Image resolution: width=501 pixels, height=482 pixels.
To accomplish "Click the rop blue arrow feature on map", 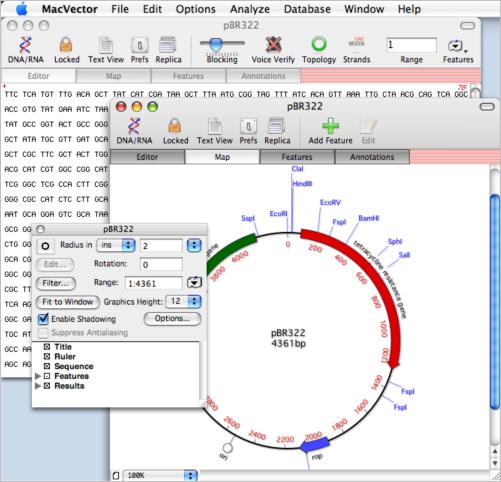I will point(314,445).
